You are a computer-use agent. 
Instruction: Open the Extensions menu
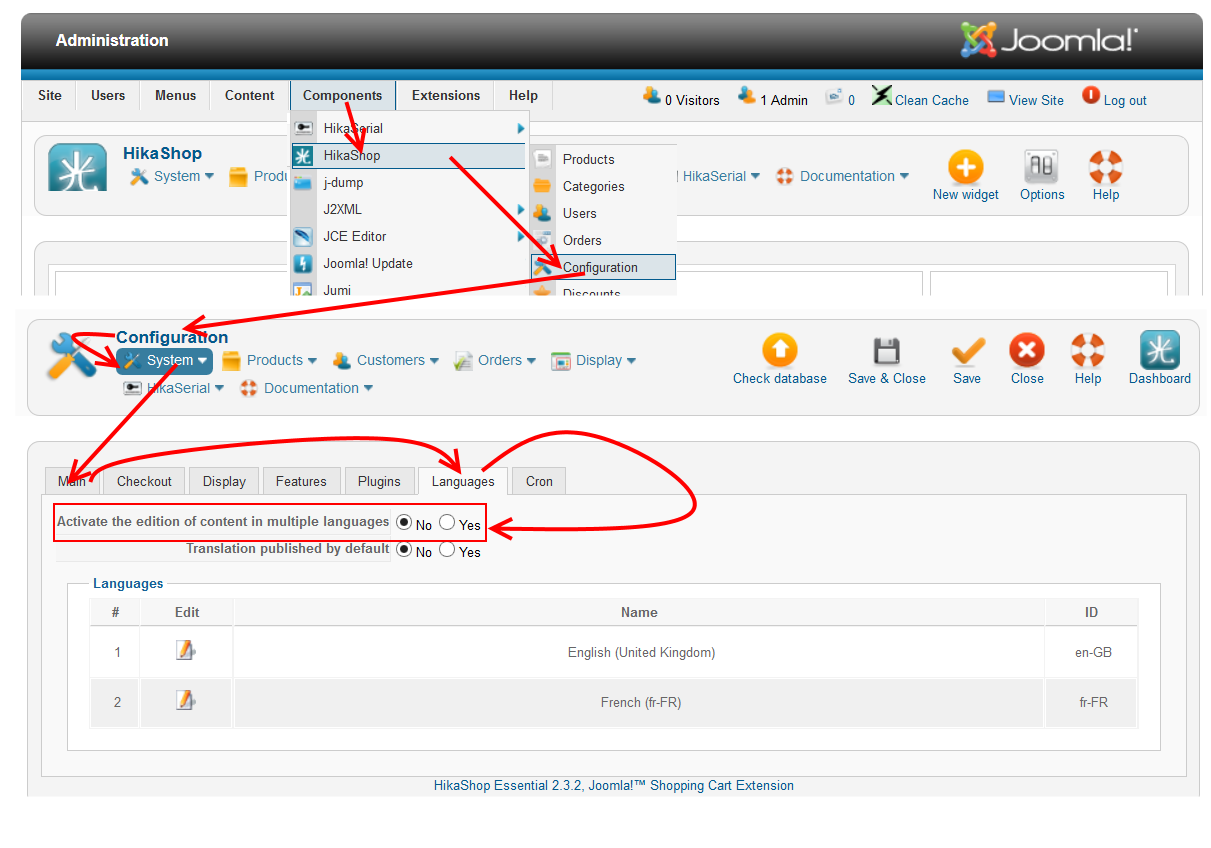(446, 96)
